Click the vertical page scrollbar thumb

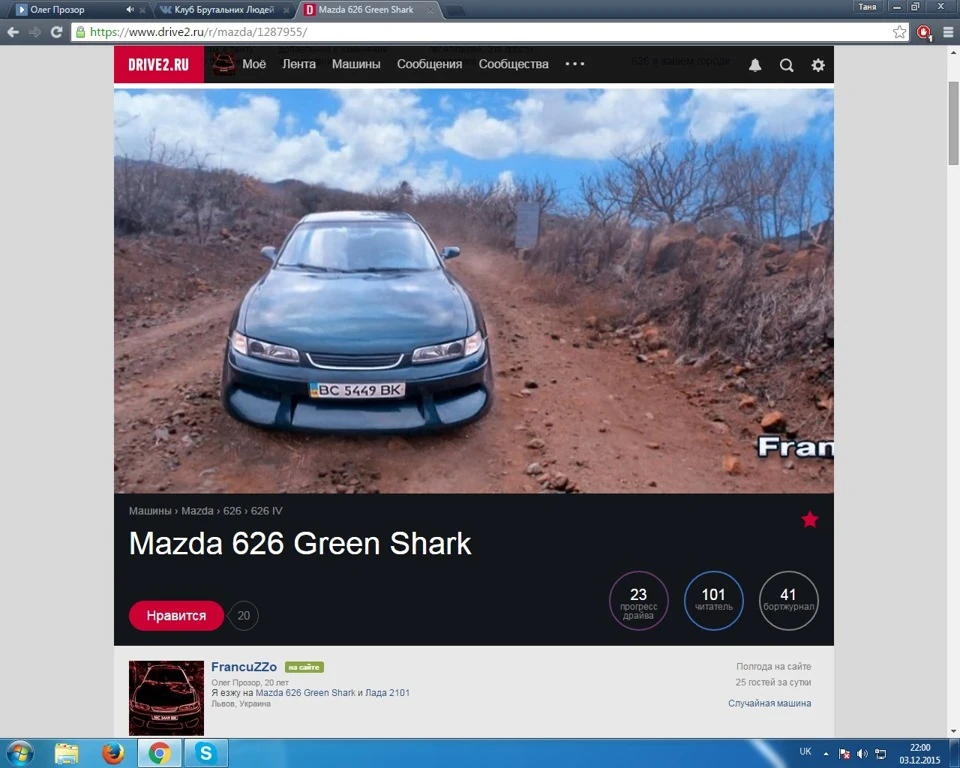pos(953,123)
